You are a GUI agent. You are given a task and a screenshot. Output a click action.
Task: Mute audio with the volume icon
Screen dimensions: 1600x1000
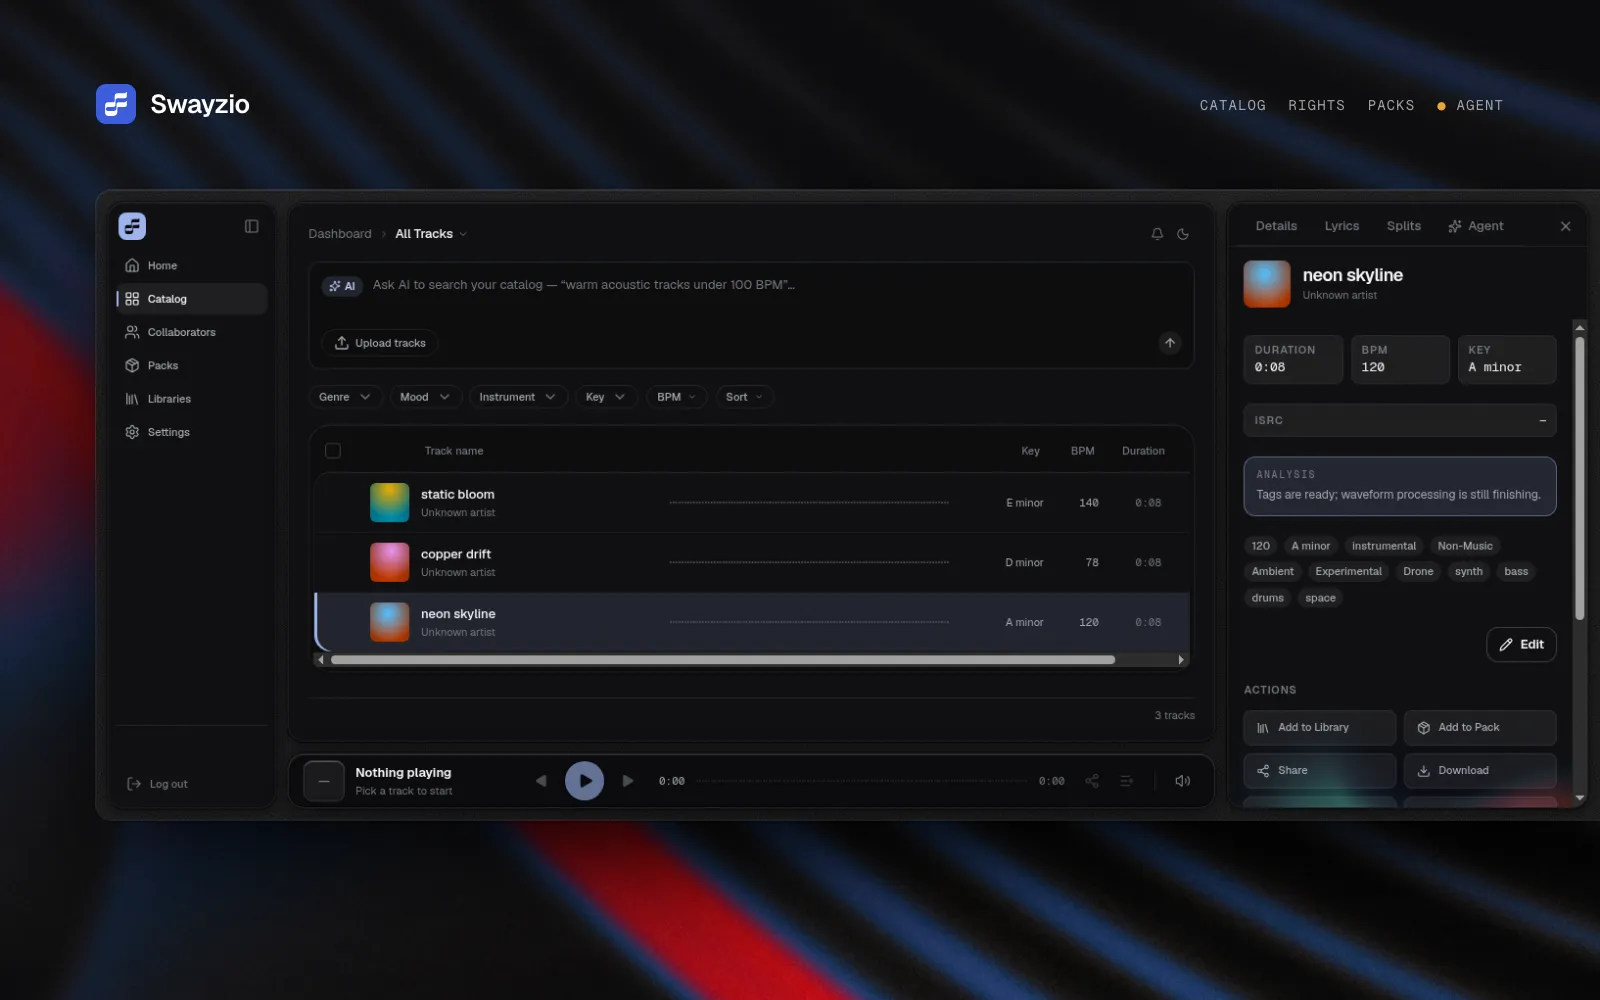pos(1182,781)
